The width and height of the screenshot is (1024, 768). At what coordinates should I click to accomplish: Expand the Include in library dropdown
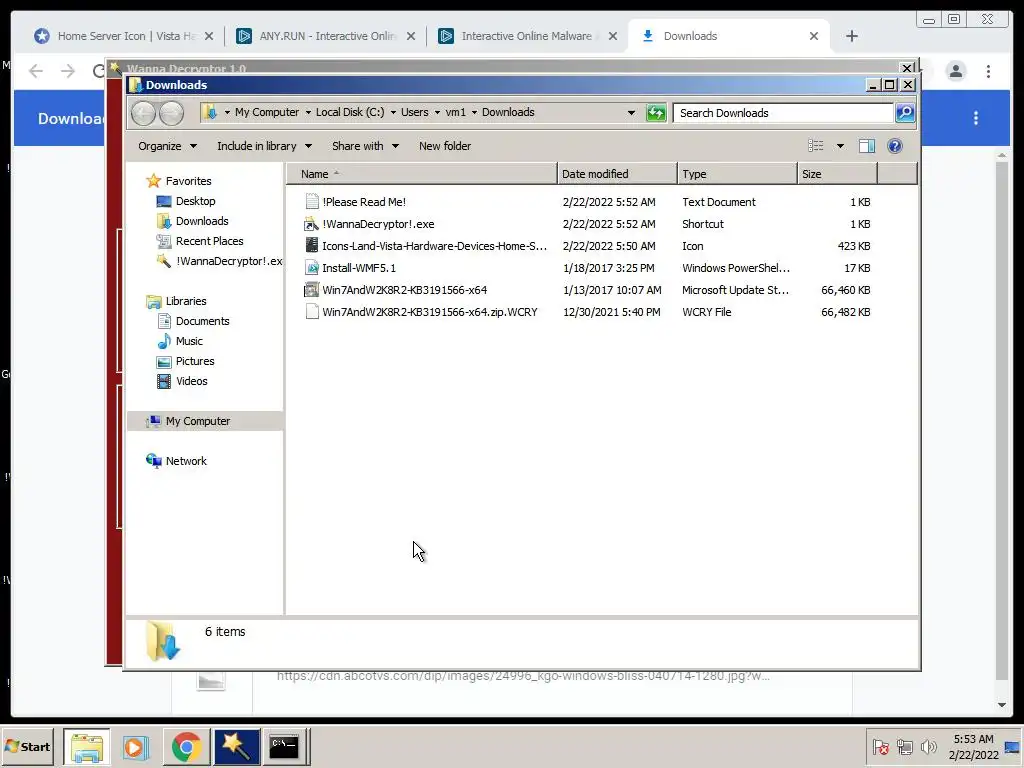pos(264,146)
